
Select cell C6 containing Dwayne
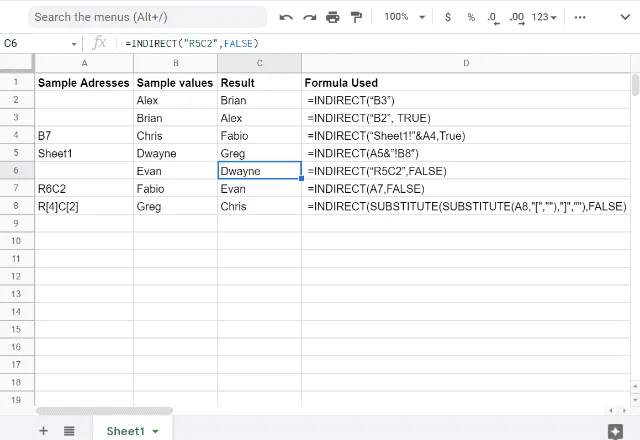(x=260, y=171)
